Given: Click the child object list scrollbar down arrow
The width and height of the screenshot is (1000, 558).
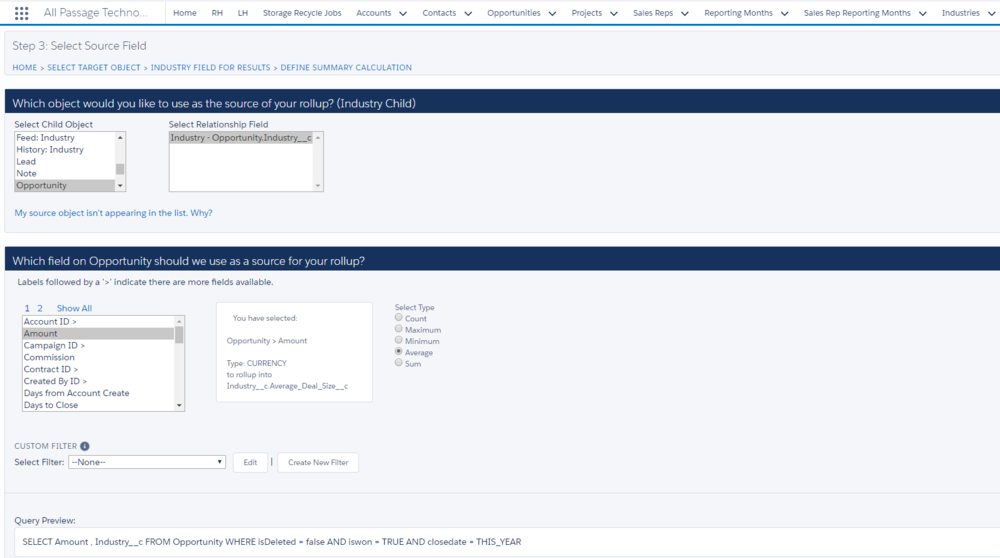Looking at the screenshot, I should [x=120, y=186].
